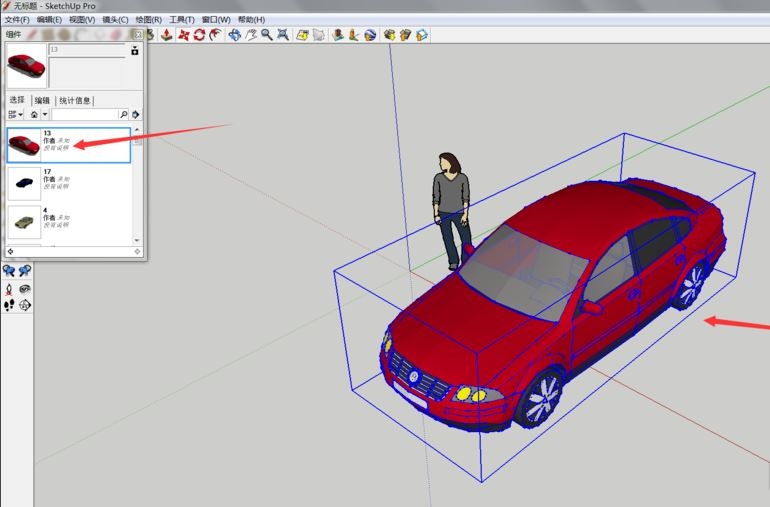Switch to the 统计信息 tab
770x507 pixels.
click(x=75, y=100)
